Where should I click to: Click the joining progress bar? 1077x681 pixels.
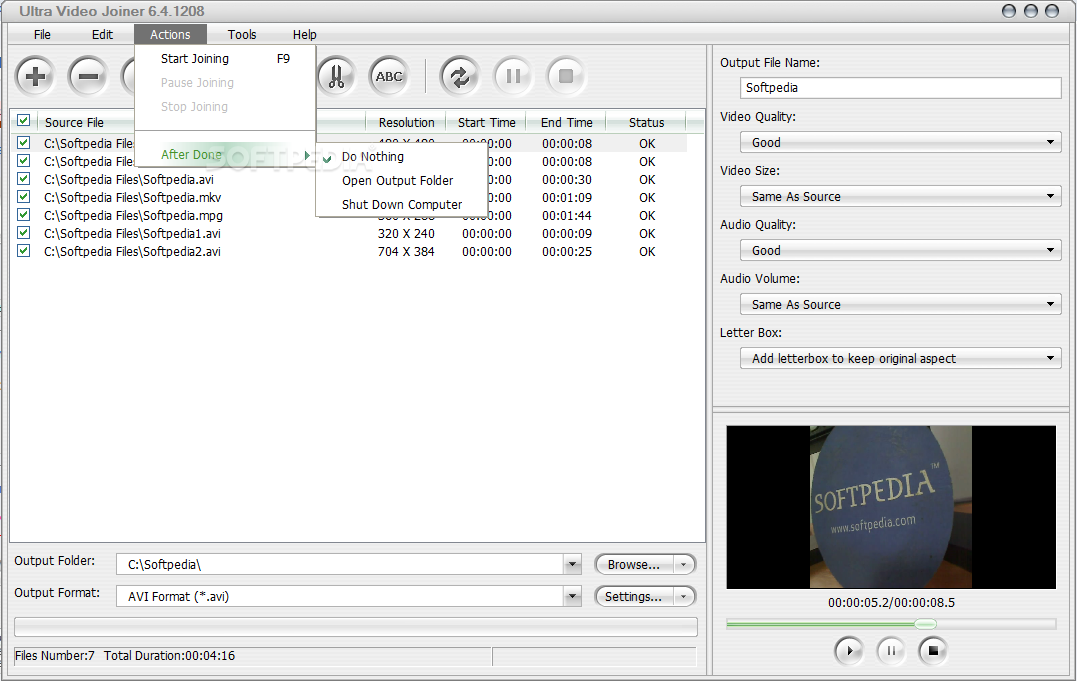click(x=356, y=627)
